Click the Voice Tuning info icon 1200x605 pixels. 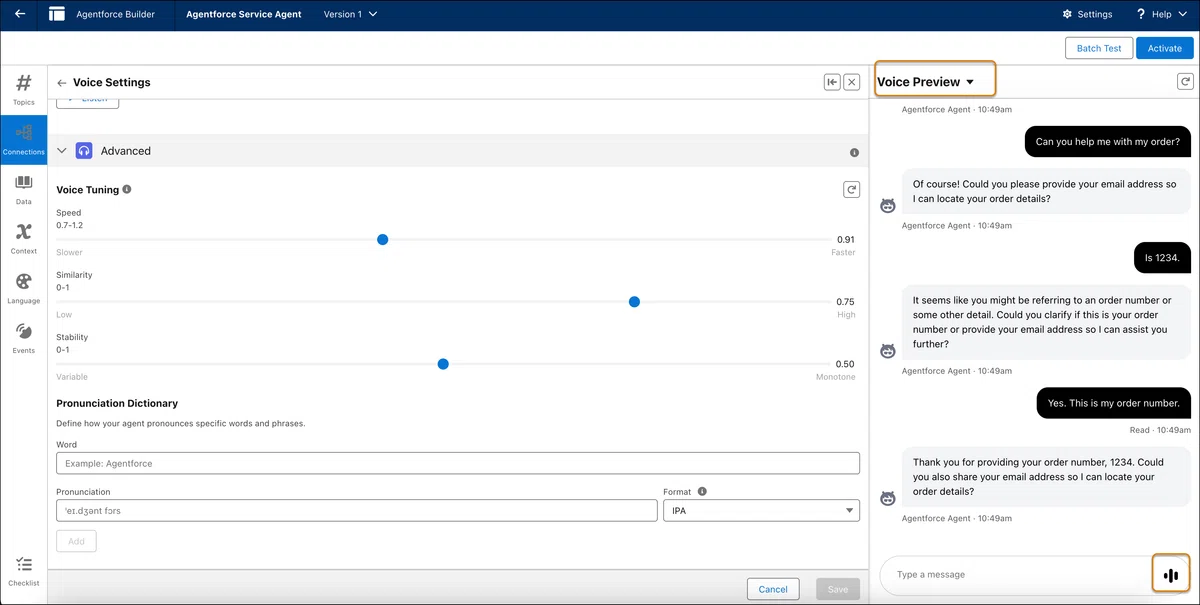(127, 189)
